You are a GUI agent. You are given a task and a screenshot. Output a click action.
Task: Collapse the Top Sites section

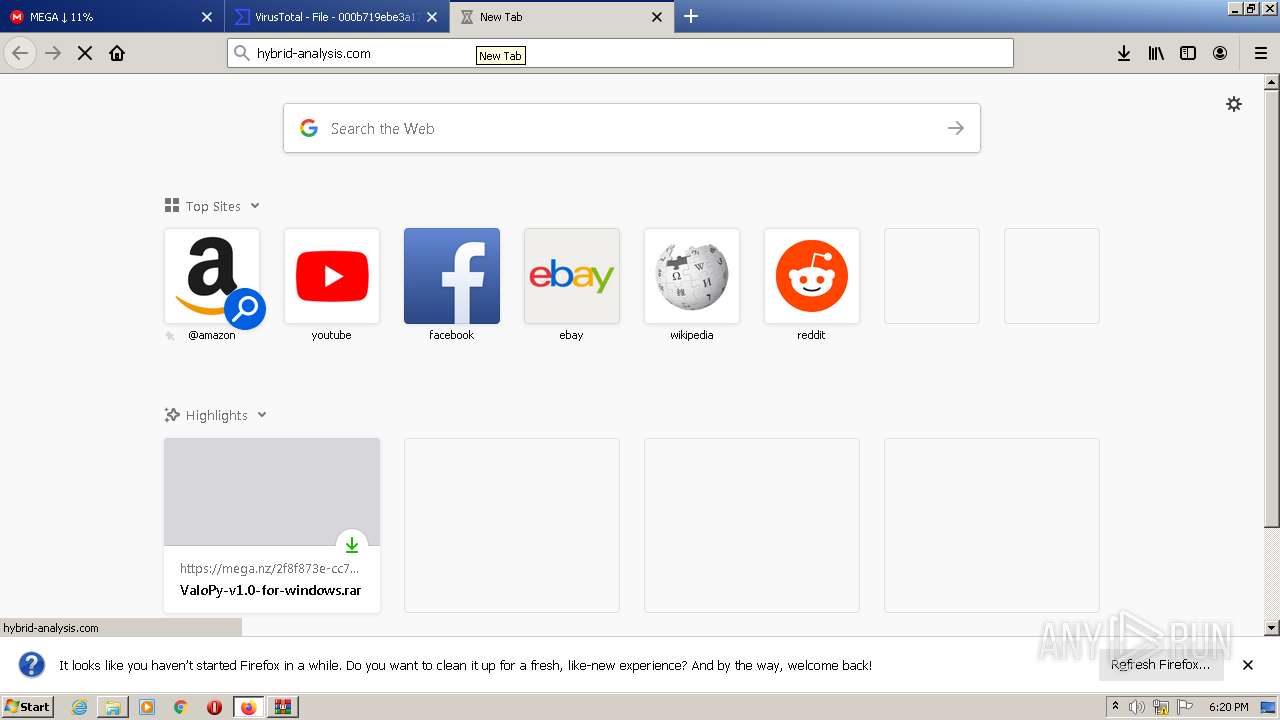(x=255, y=206)
